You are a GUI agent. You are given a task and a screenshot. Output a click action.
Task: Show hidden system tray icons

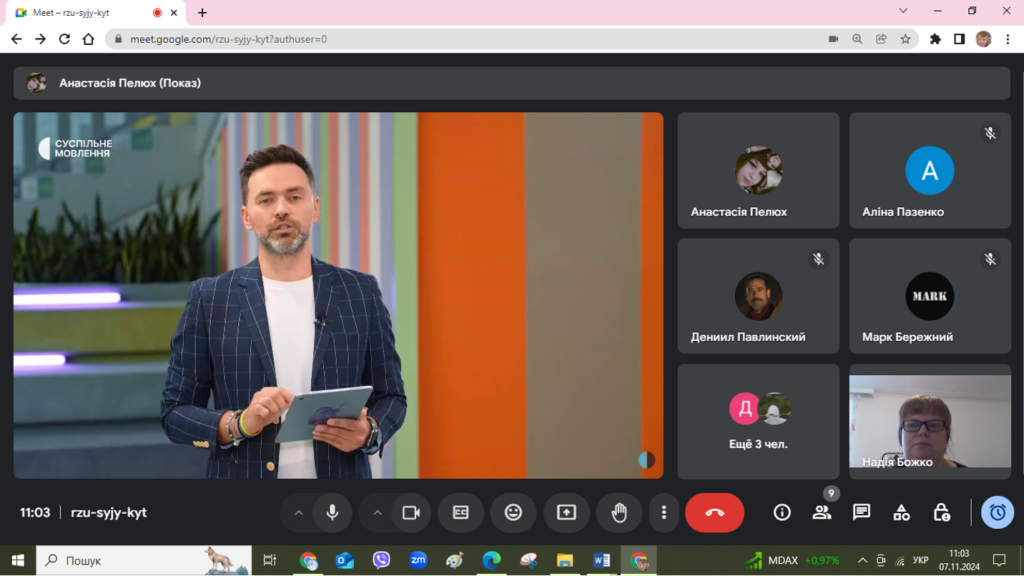[863, 560]
